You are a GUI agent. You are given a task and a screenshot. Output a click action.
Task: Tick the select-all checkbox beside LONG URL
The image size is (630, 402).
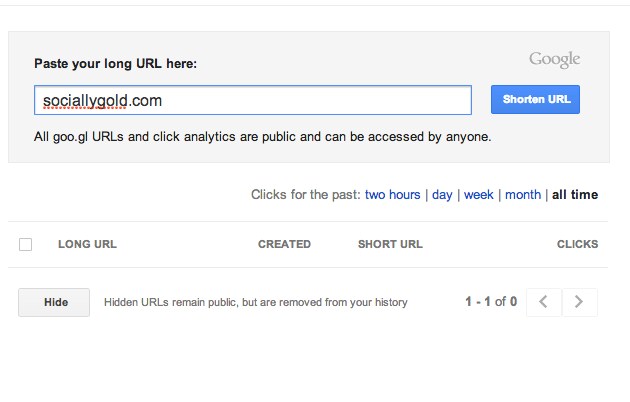[x=25, y=244]
